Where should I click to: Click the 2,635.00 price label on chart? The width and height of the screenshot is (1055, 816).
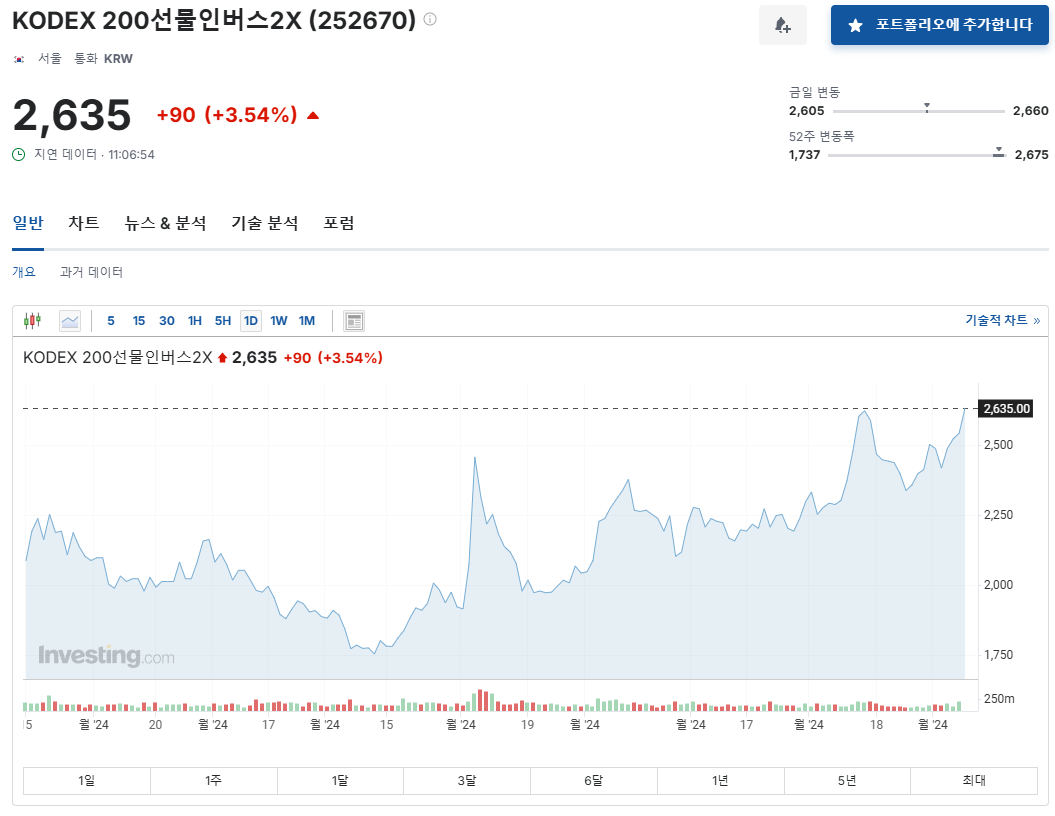1007,408
